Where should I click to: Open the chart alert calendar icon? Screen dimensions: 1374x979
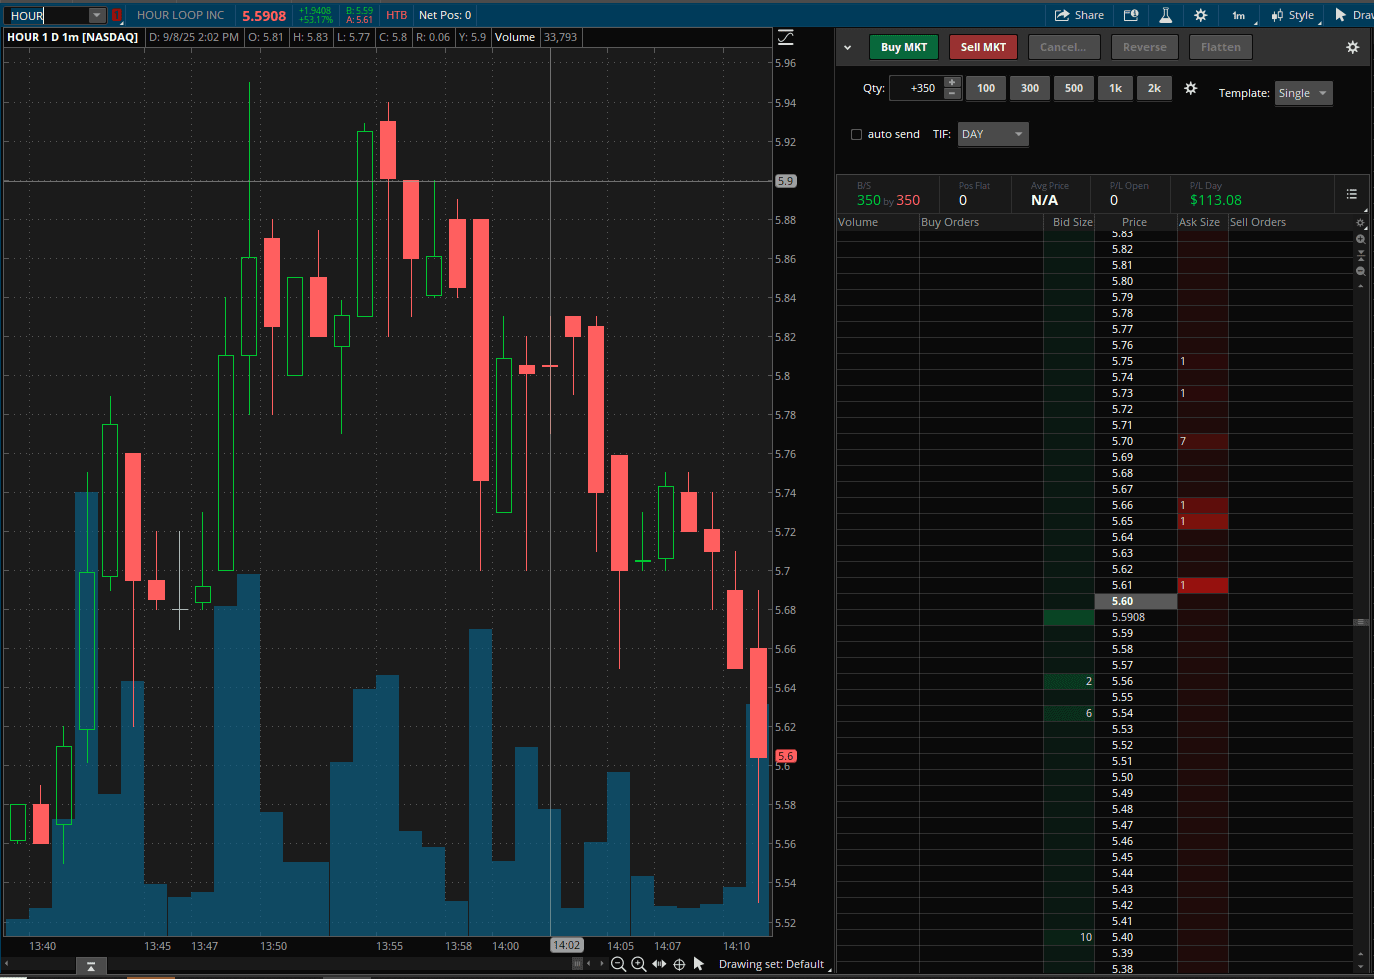(1131, 15)
